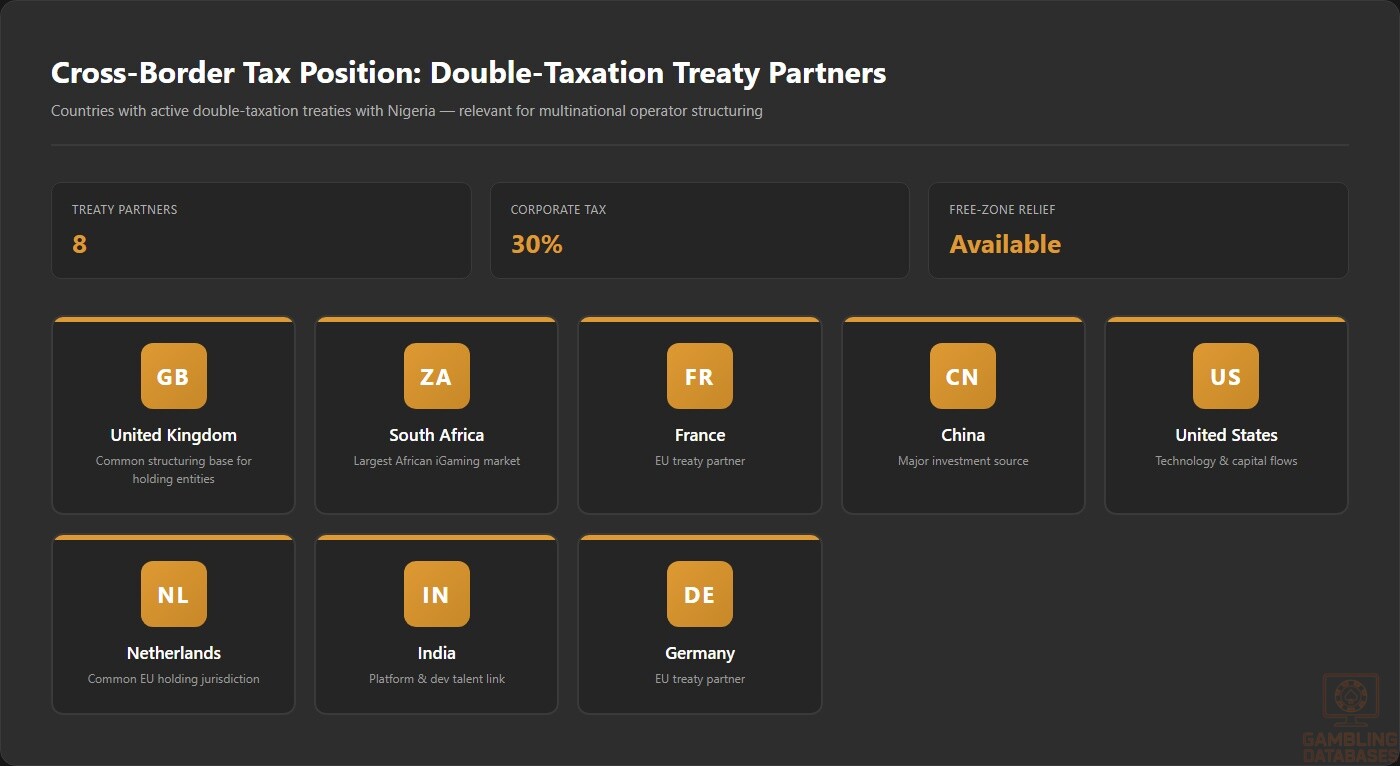Select the Corporate Tax 30% card

pos(699,230)
